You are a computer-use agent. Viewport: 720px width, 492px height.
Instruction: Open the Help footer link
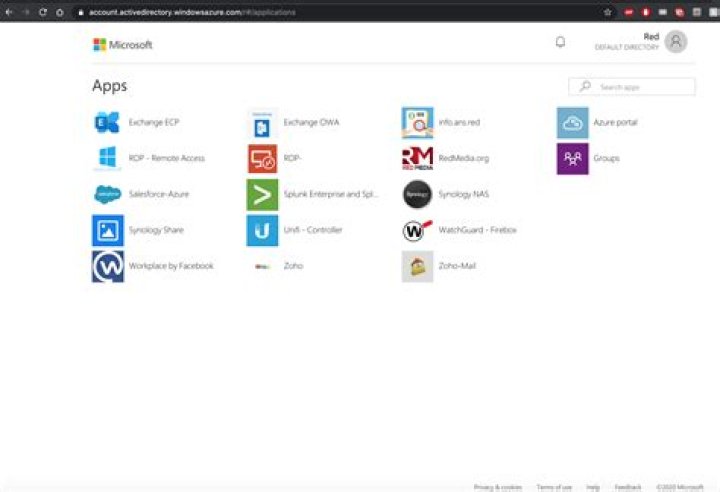593,486
